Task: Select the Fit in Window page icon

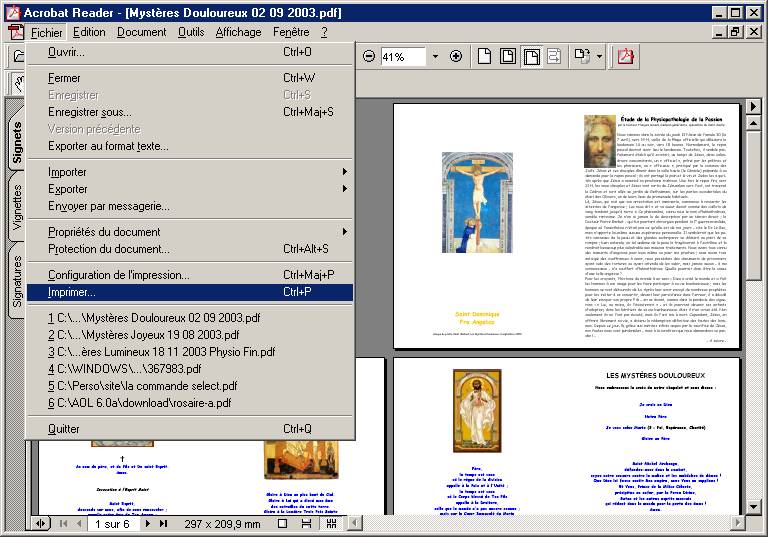Action: click(x=507, y=56)
